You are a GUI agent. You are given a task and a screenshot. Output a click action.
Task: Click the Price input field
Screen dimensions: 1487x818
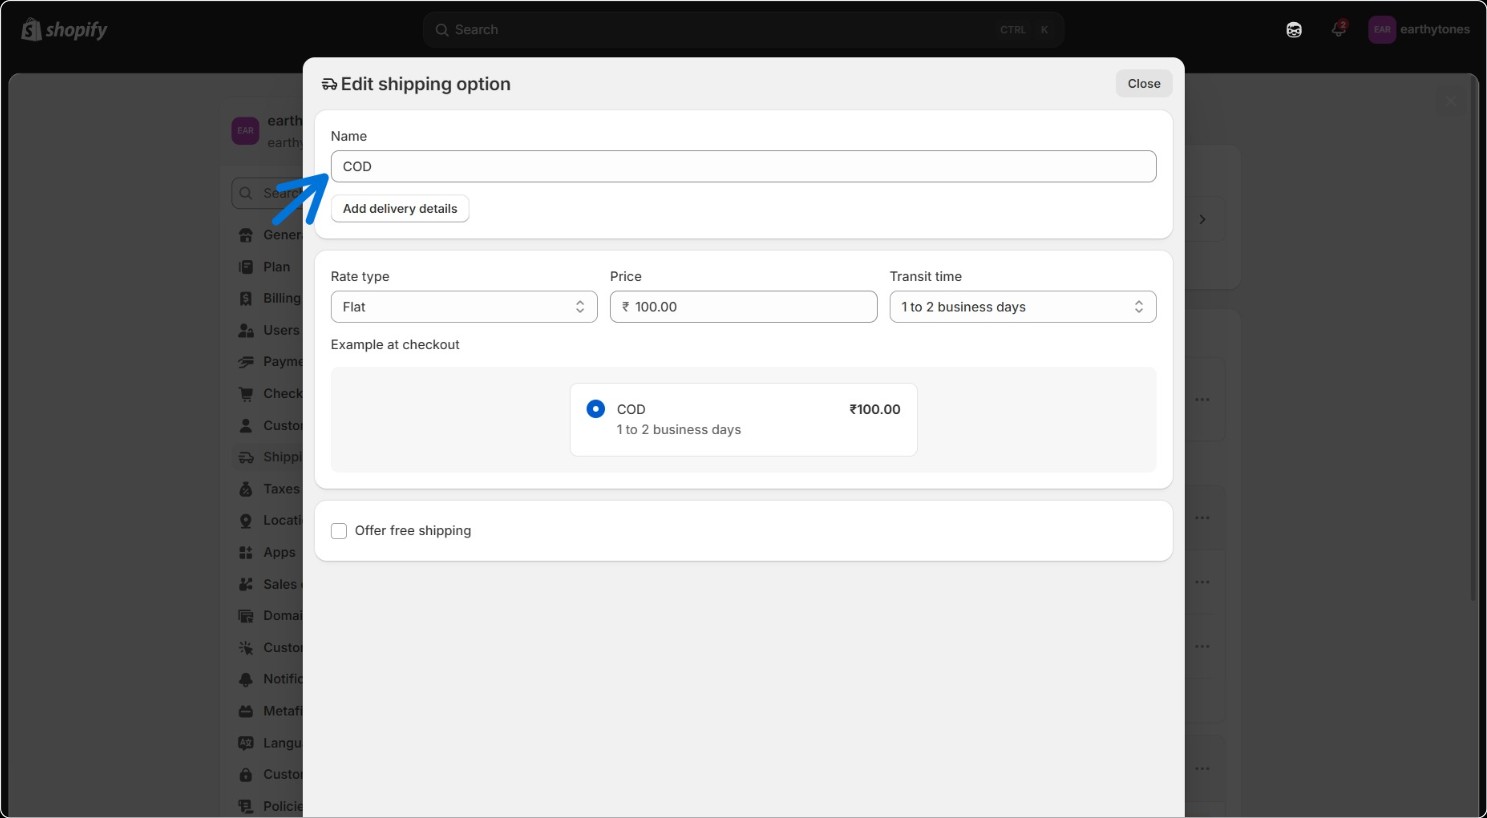744,307
